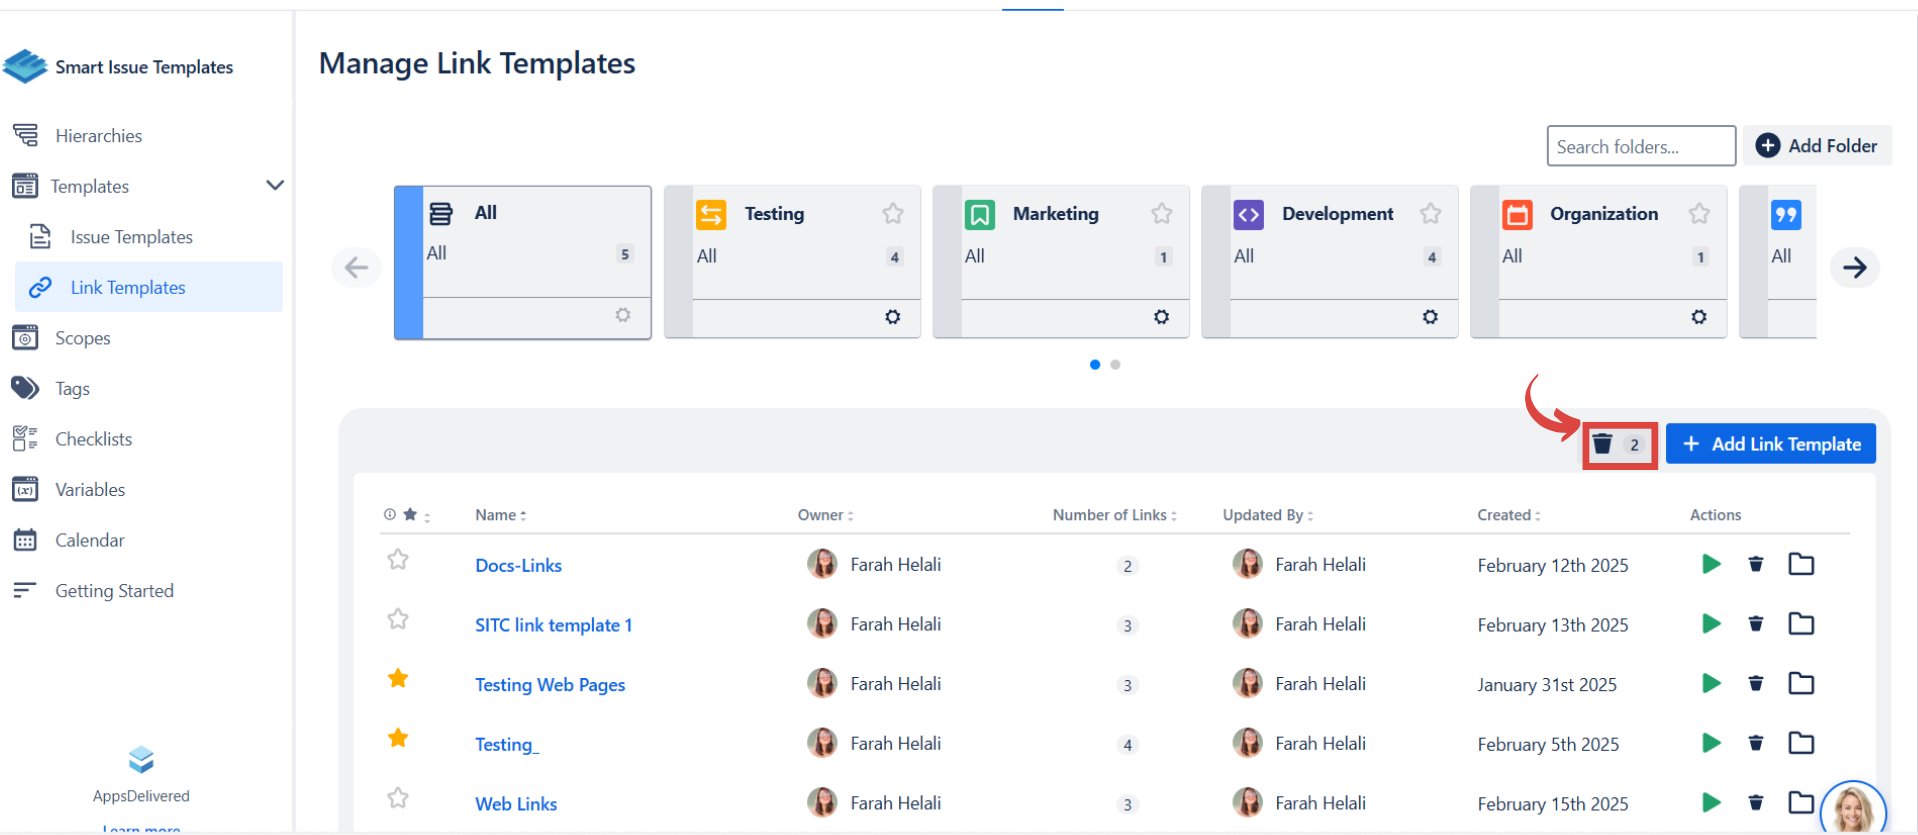Sort table by Name column

(x=500, y=515)
